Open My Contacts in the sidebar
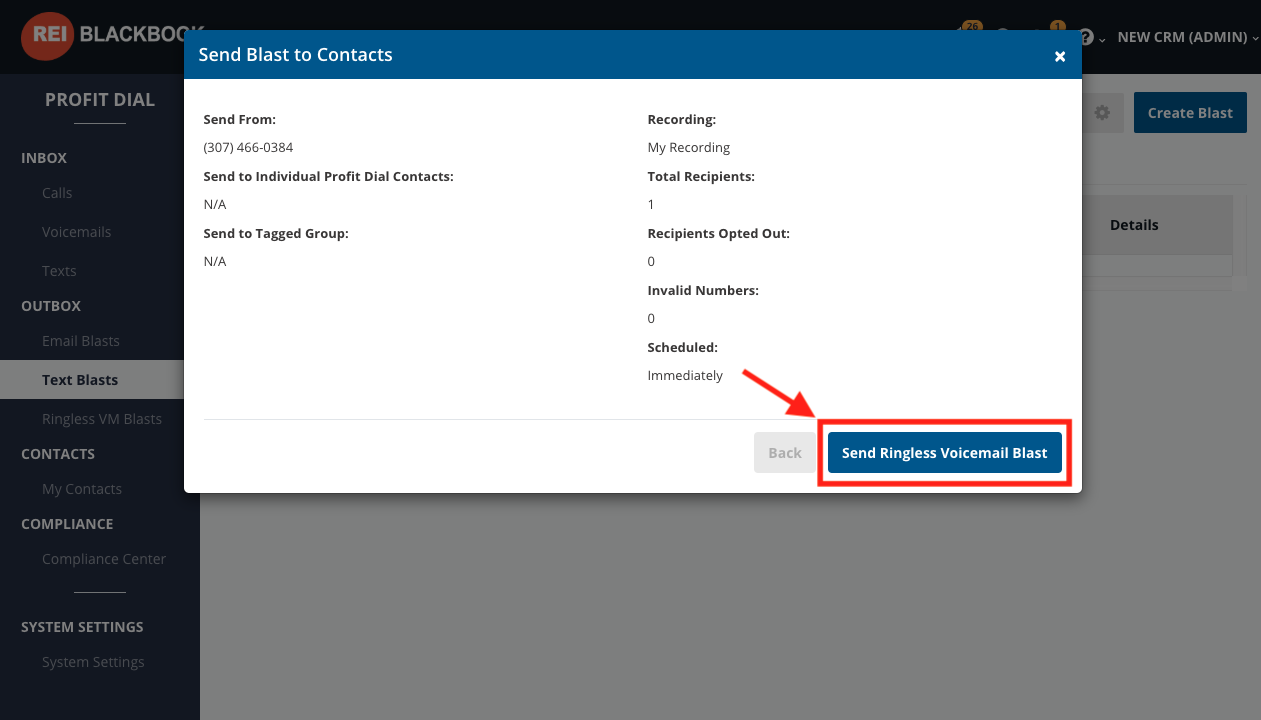The height and width of the screenshot is (720, 1261). pos(81,489)
